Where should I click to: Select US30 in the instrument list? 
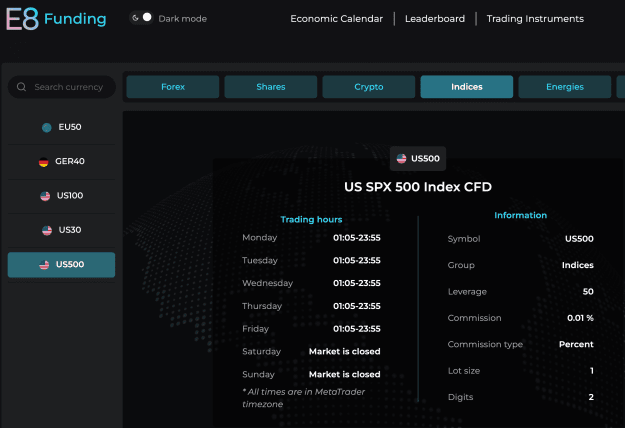[61, 230]
